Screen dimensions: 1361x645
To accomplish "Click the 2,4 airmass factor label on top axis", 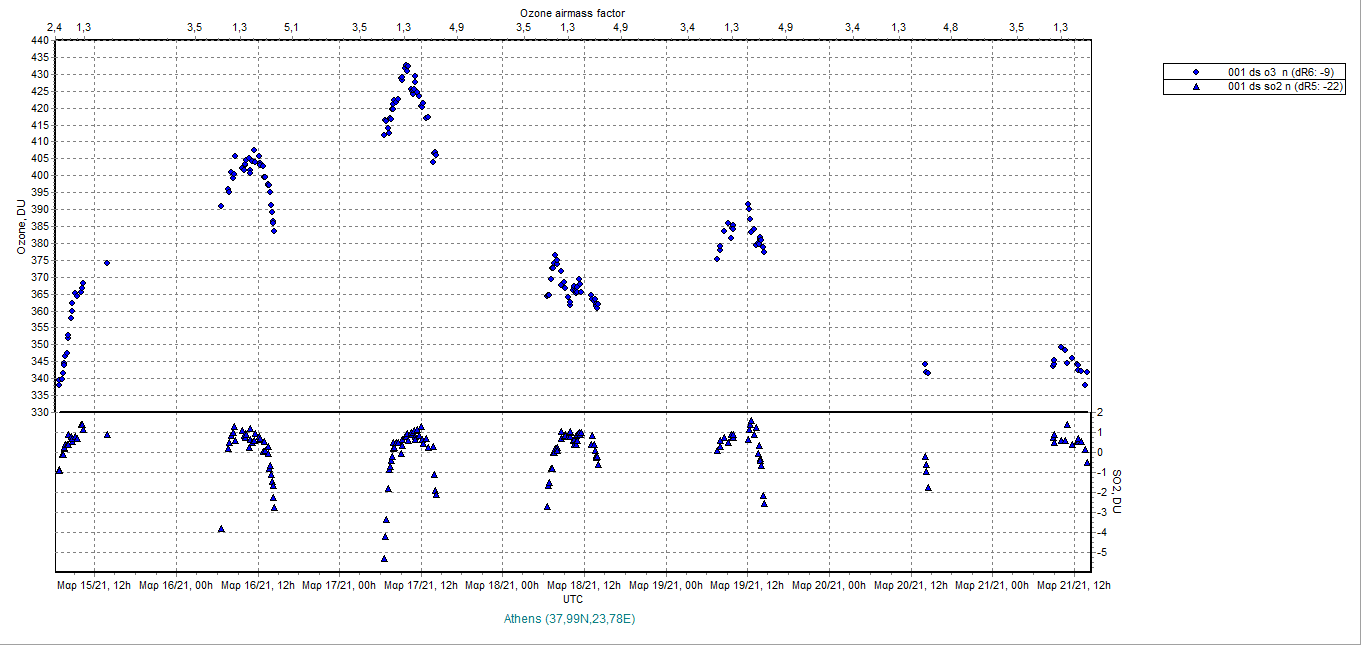I will 54,27.
